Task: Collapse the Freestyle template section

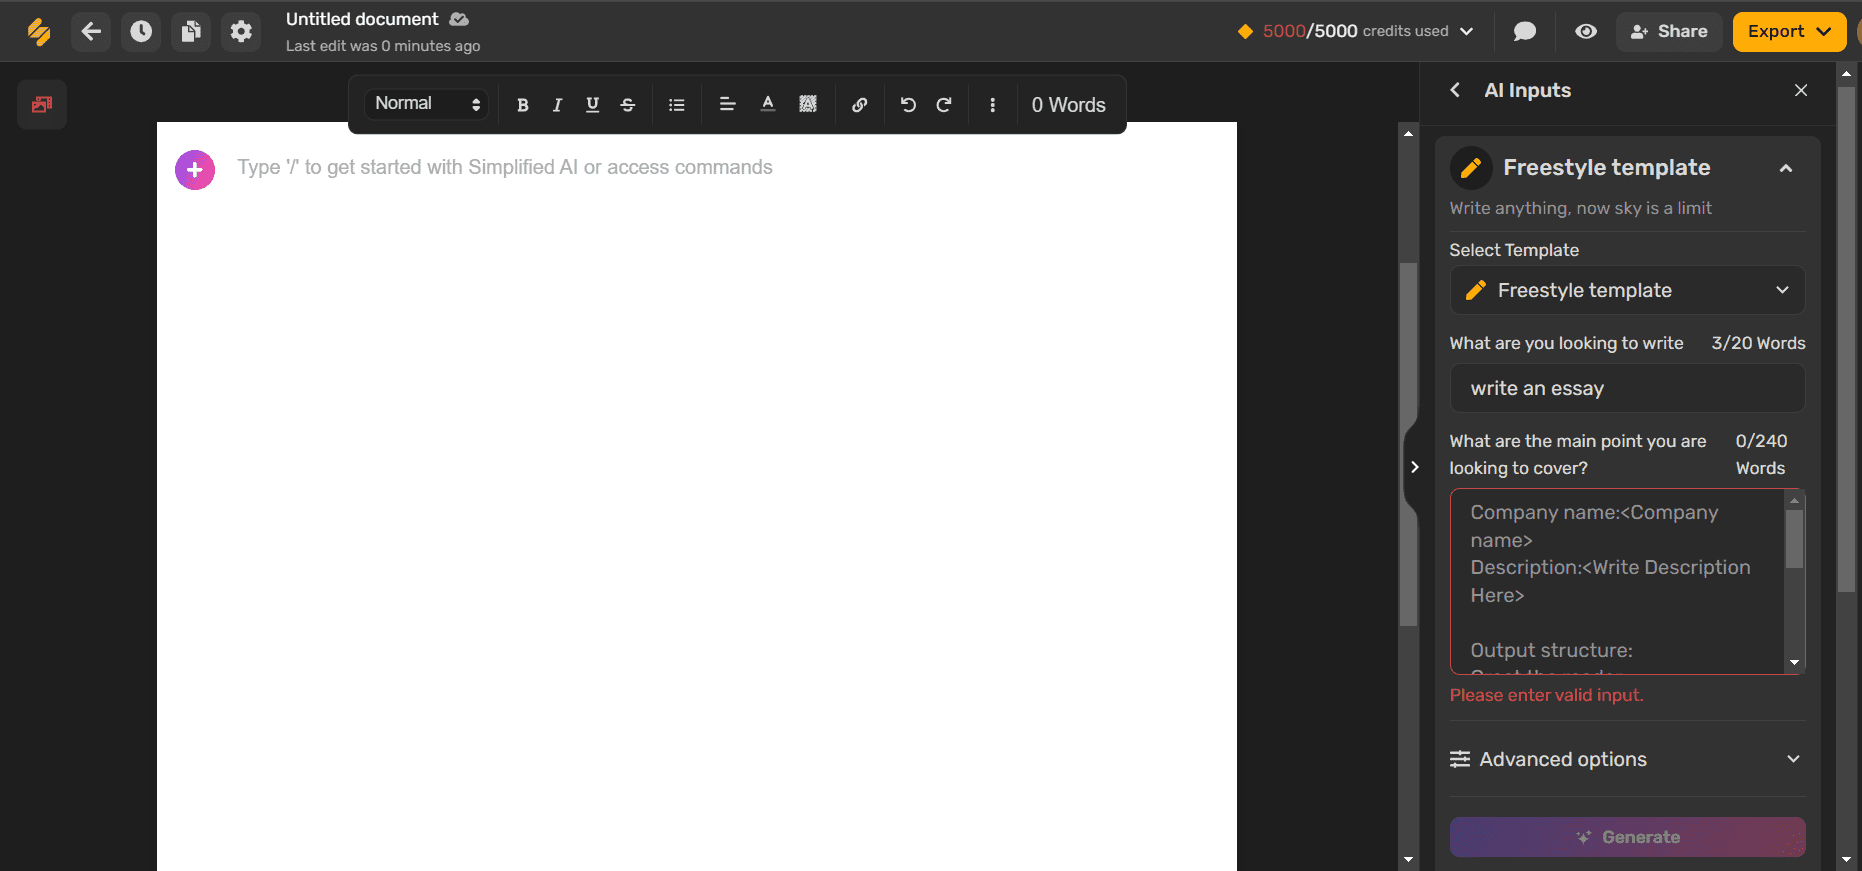Action: tap(1786, 168)
